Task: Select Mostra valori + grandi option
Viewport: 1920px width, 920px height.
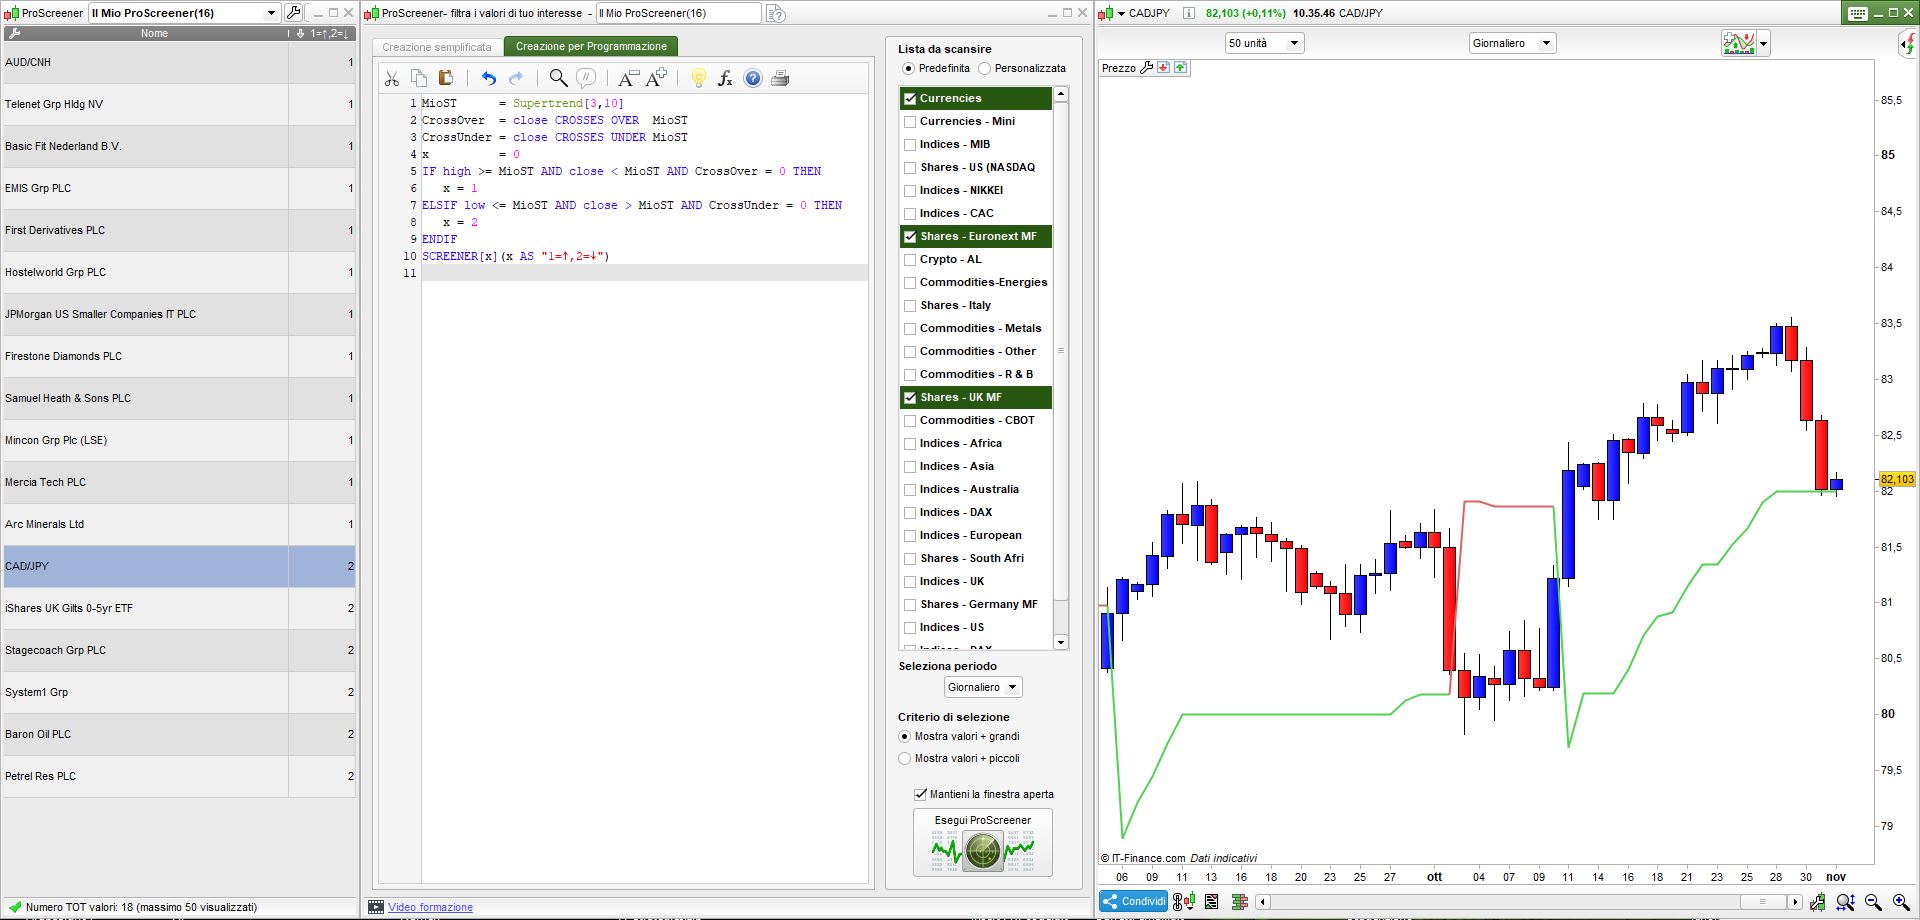Action: tap(905, 736)
